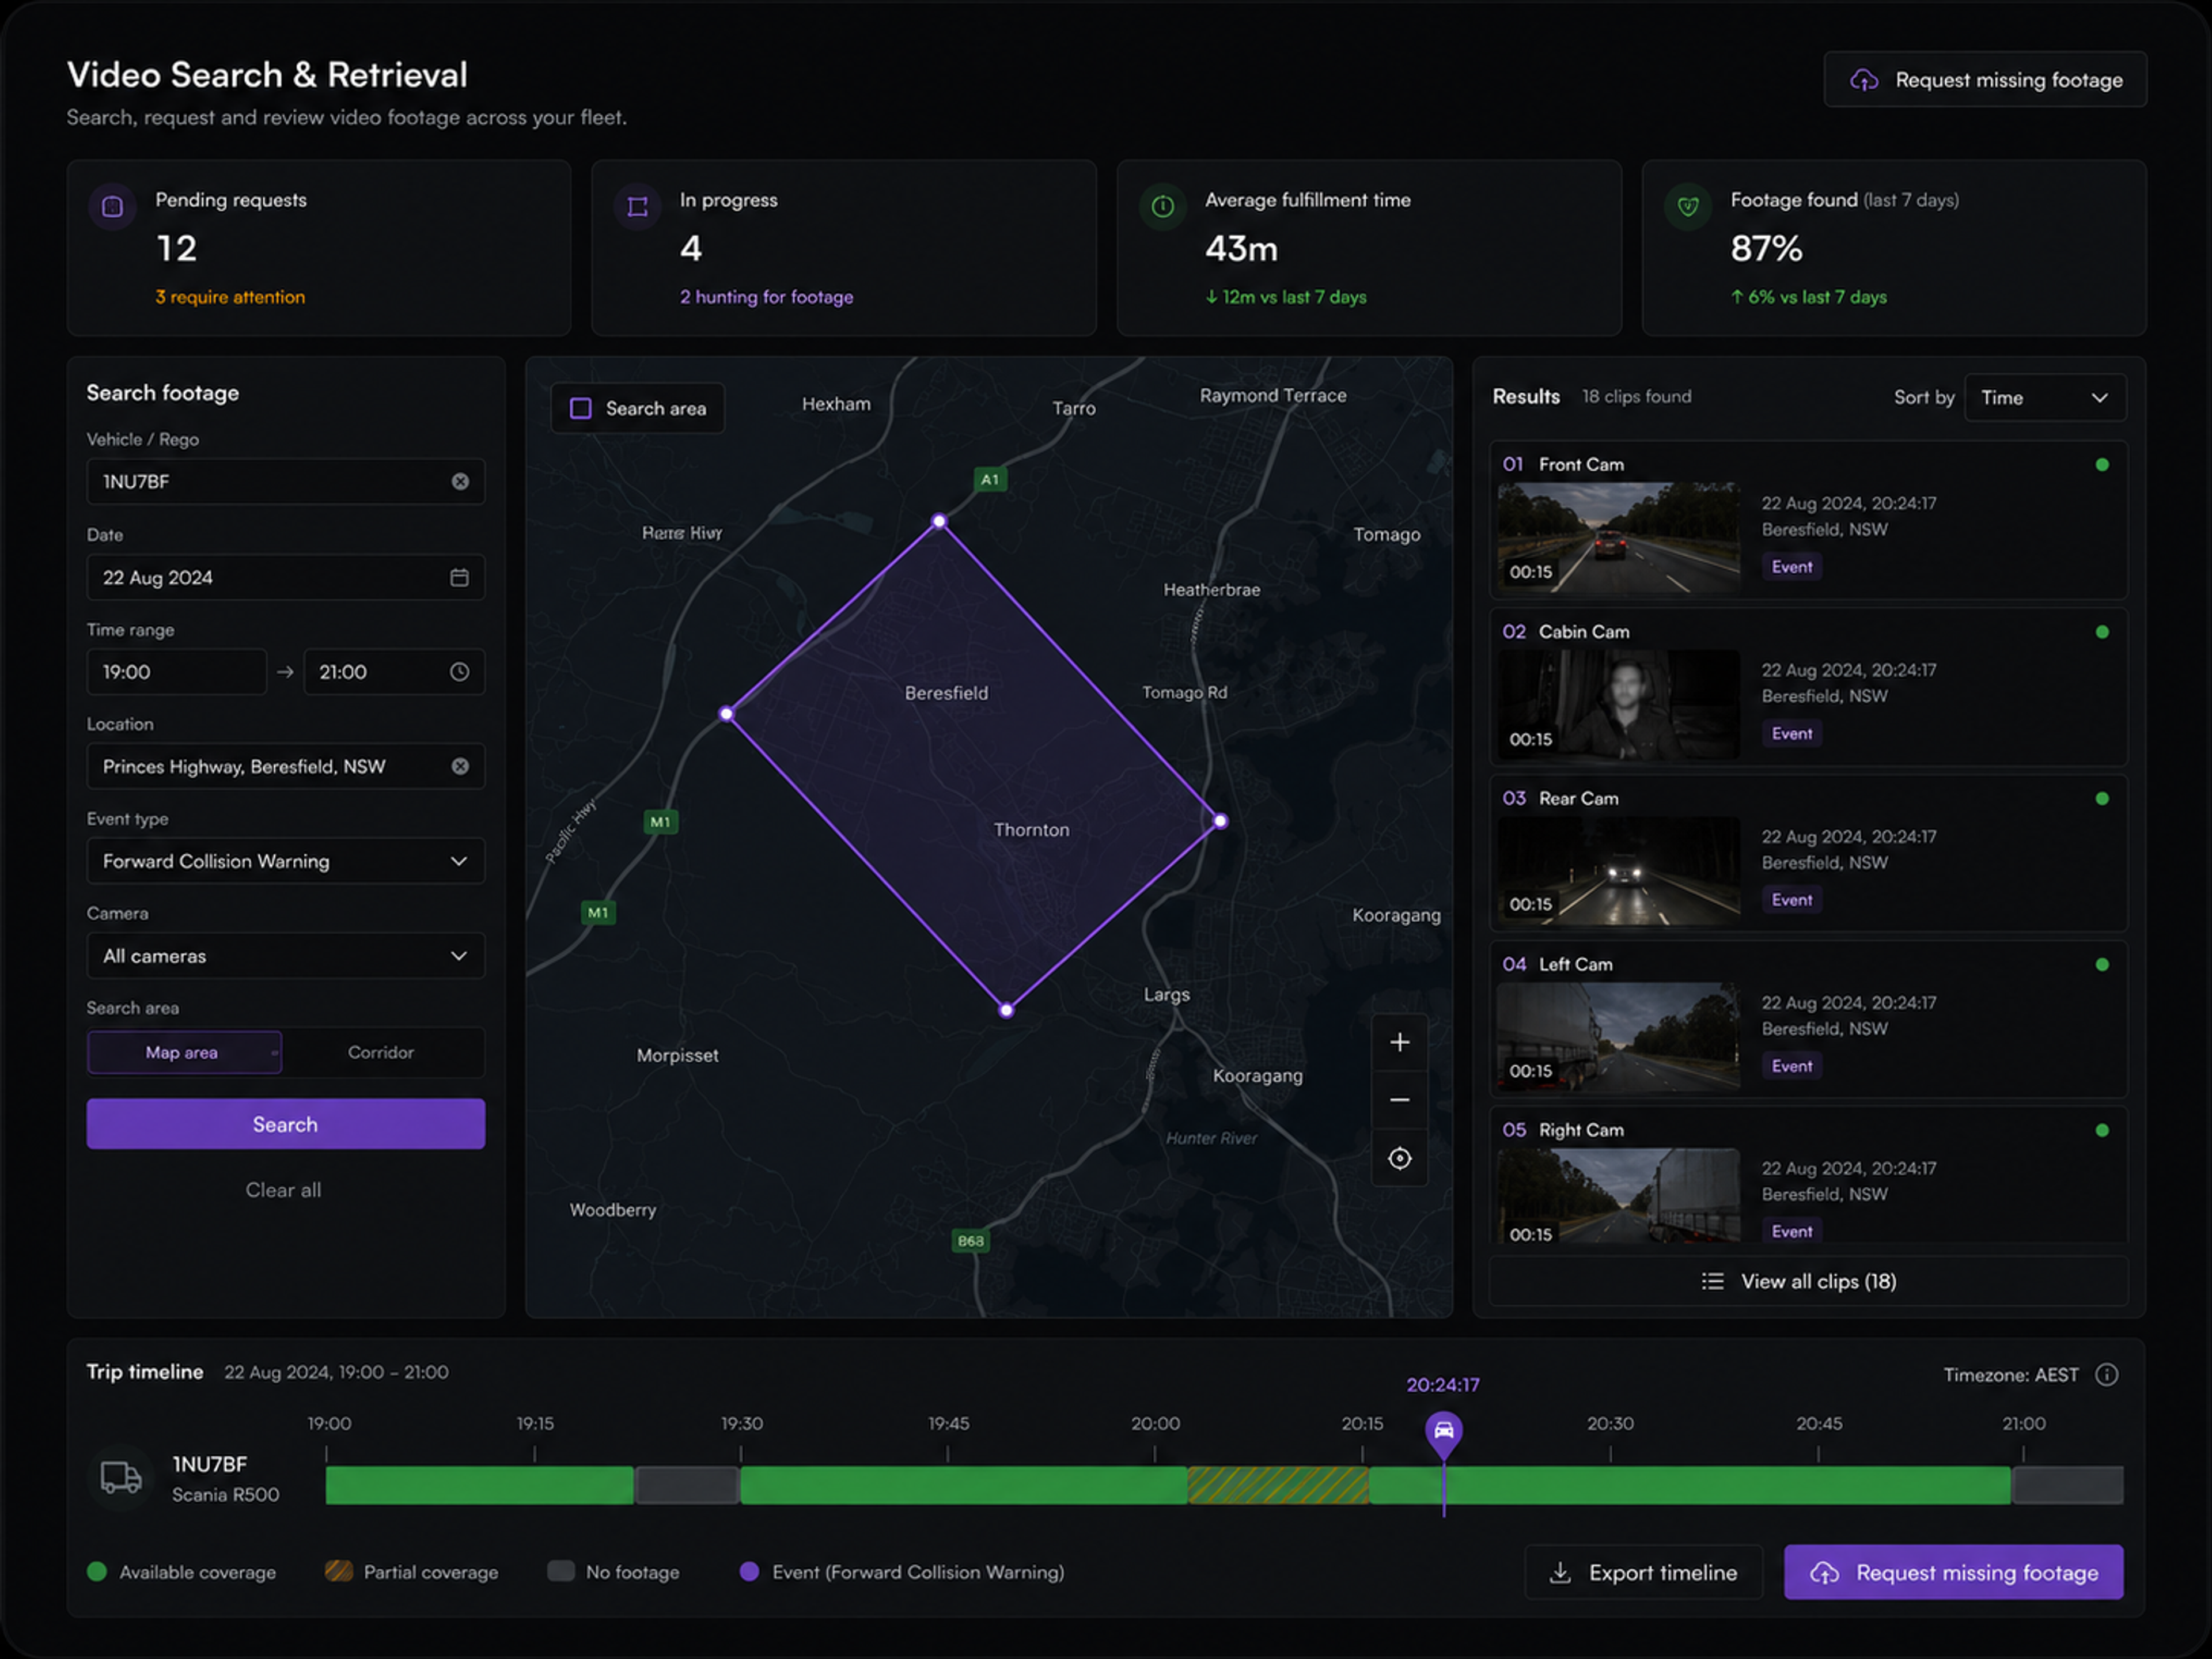Open the Rear Cam clip thumbnail

1618,870
